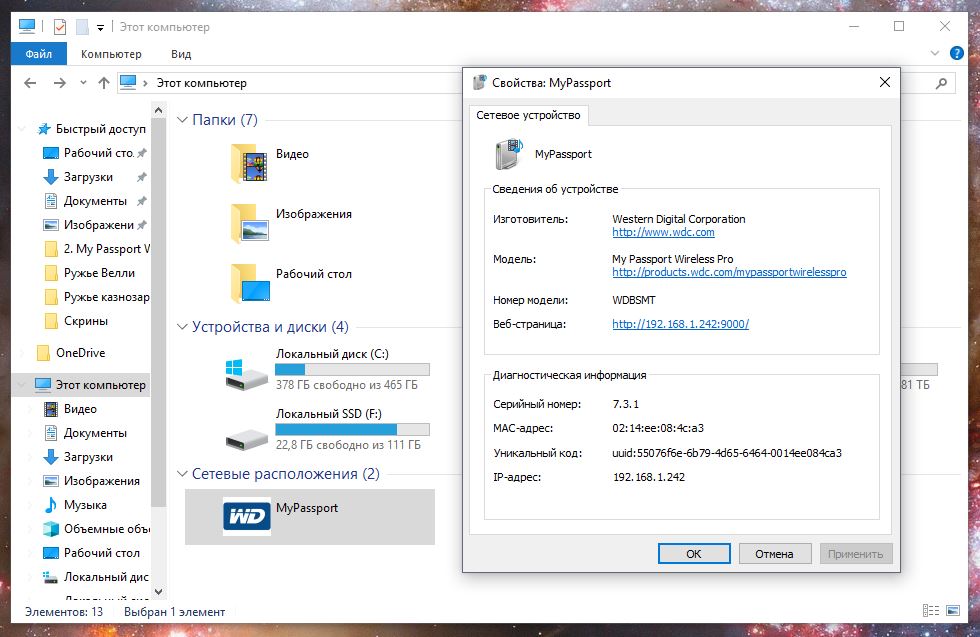Open recent locations dropdown arrow

pyautogui.click(x=83, y=83)
